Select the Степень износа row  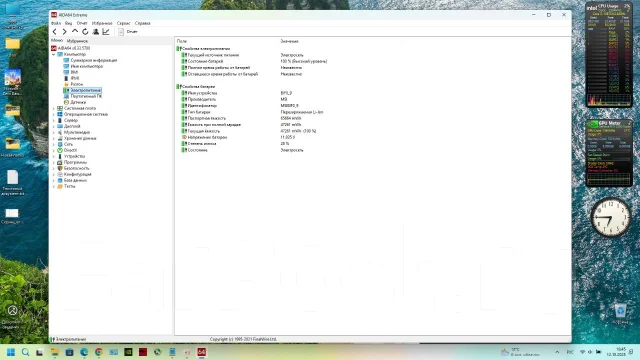(202, 144)
